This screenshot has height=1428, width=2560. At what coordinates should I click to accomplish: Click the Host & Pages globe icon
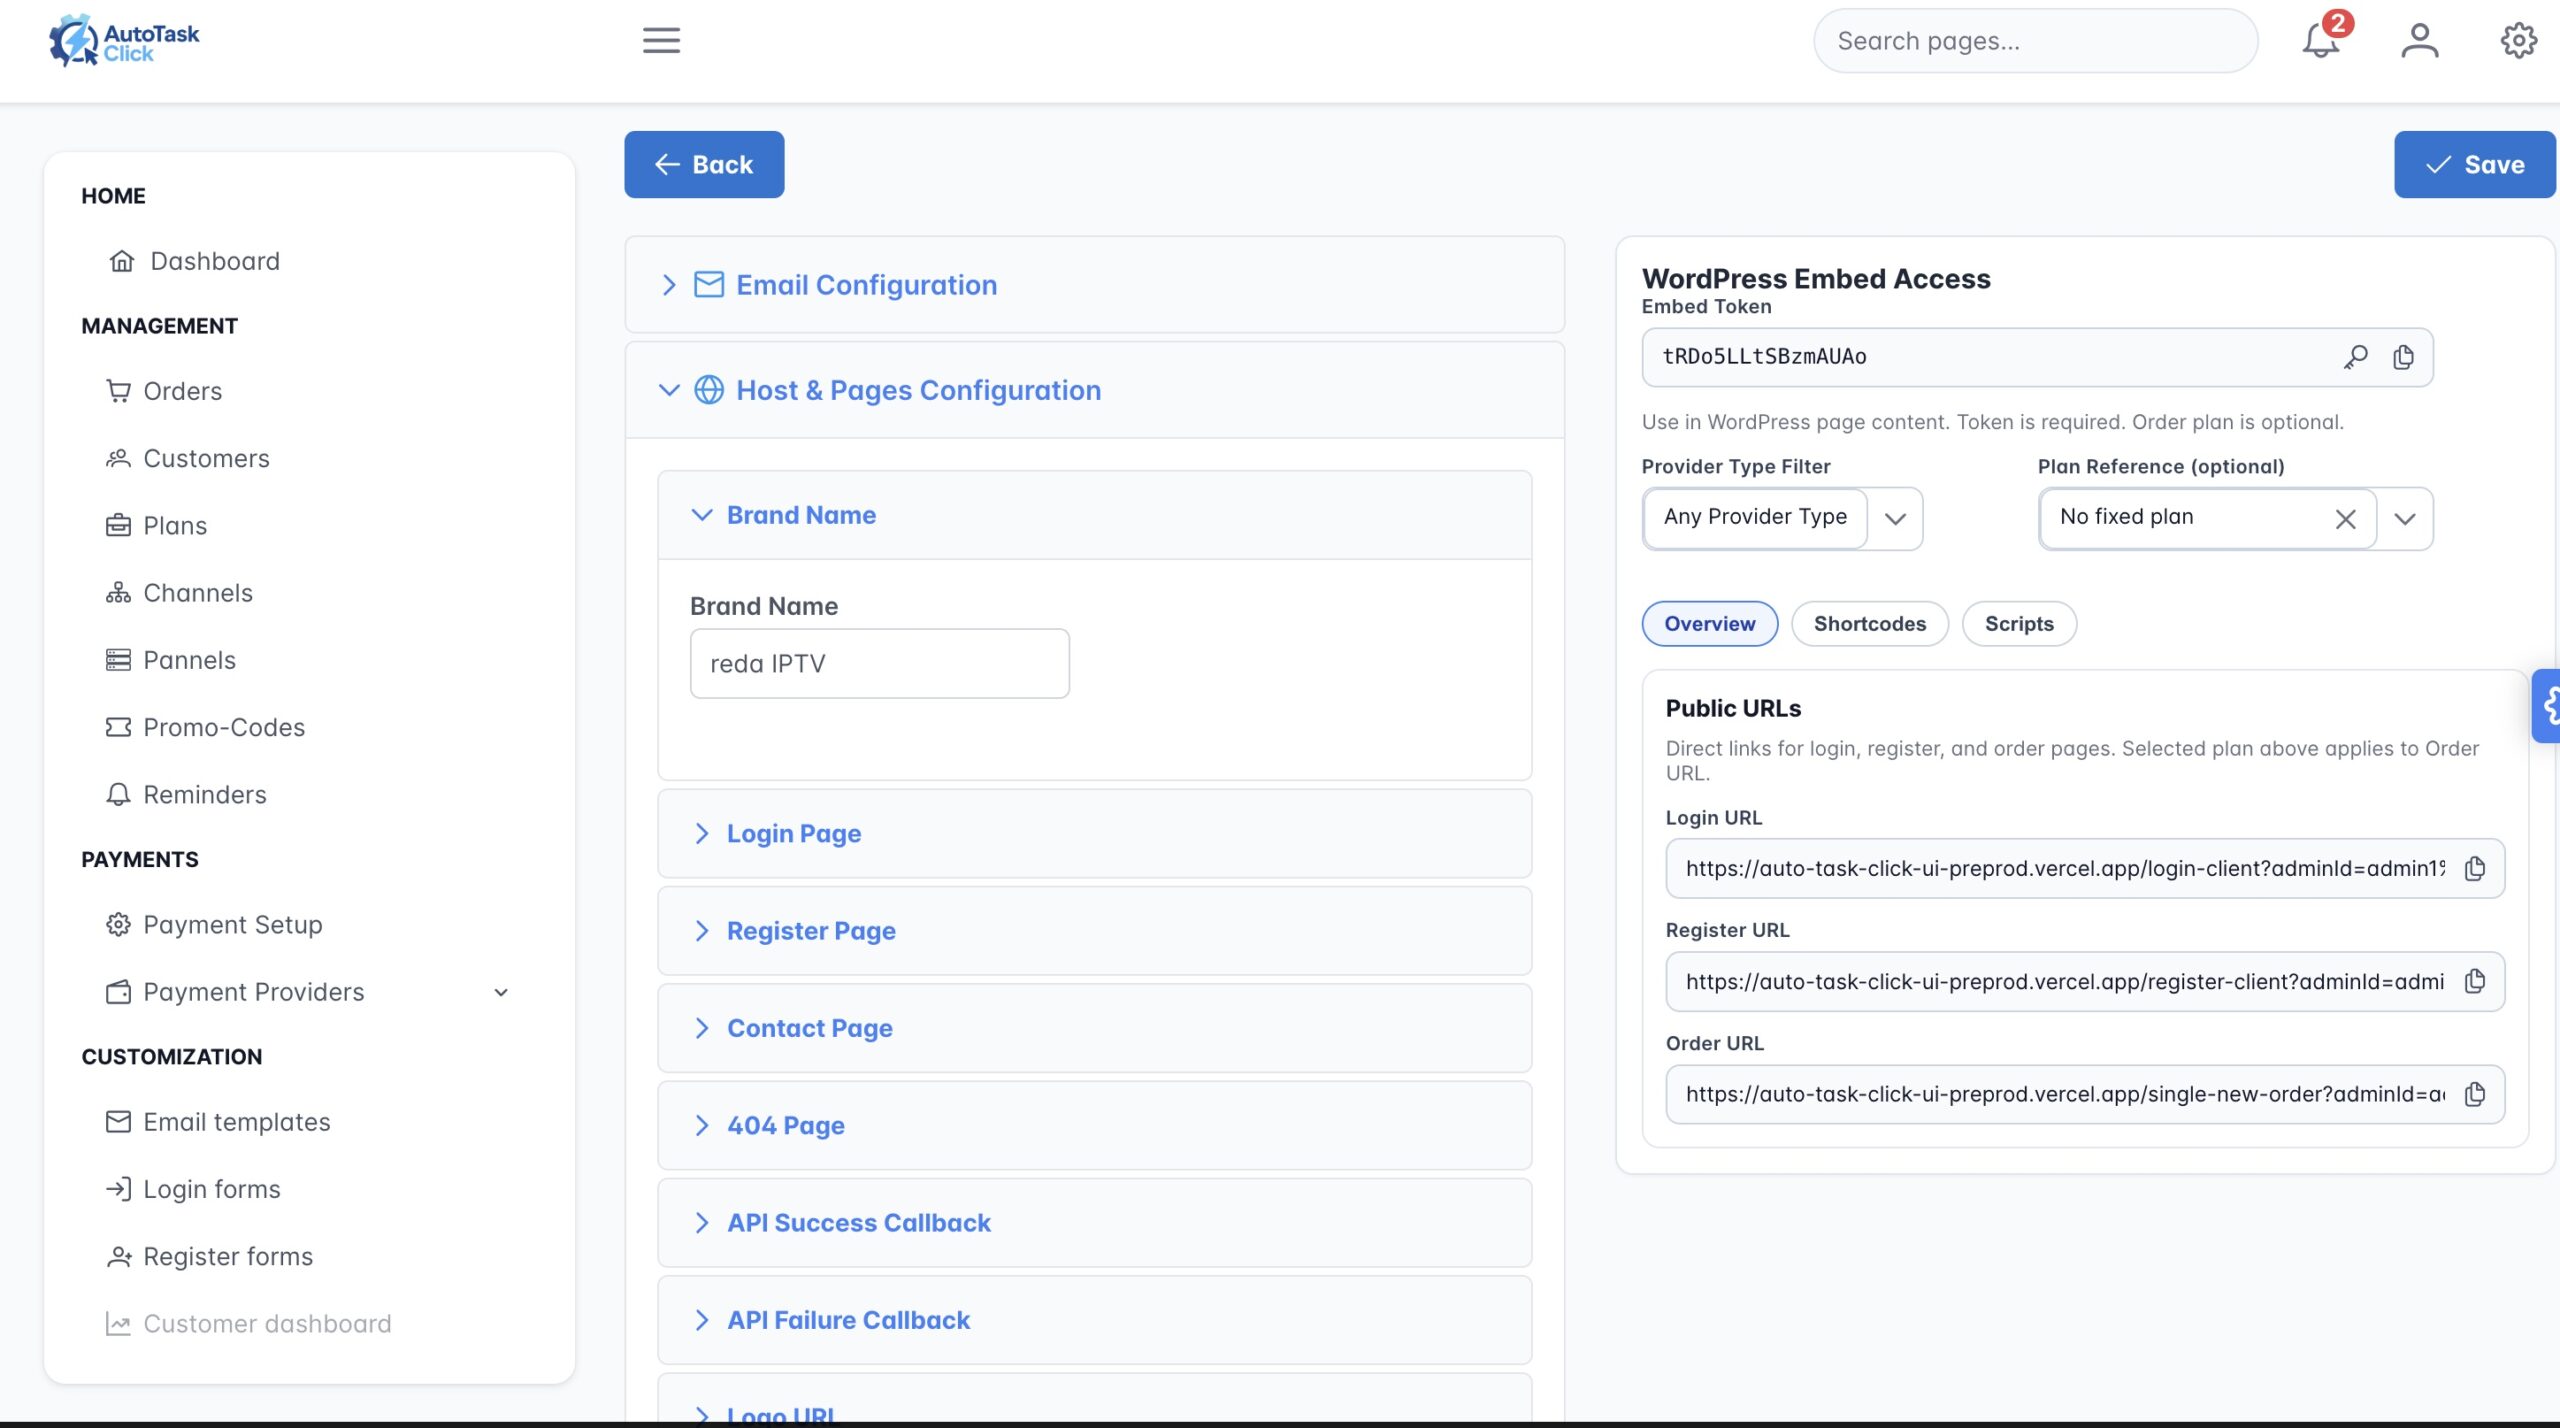coord(709,390)
